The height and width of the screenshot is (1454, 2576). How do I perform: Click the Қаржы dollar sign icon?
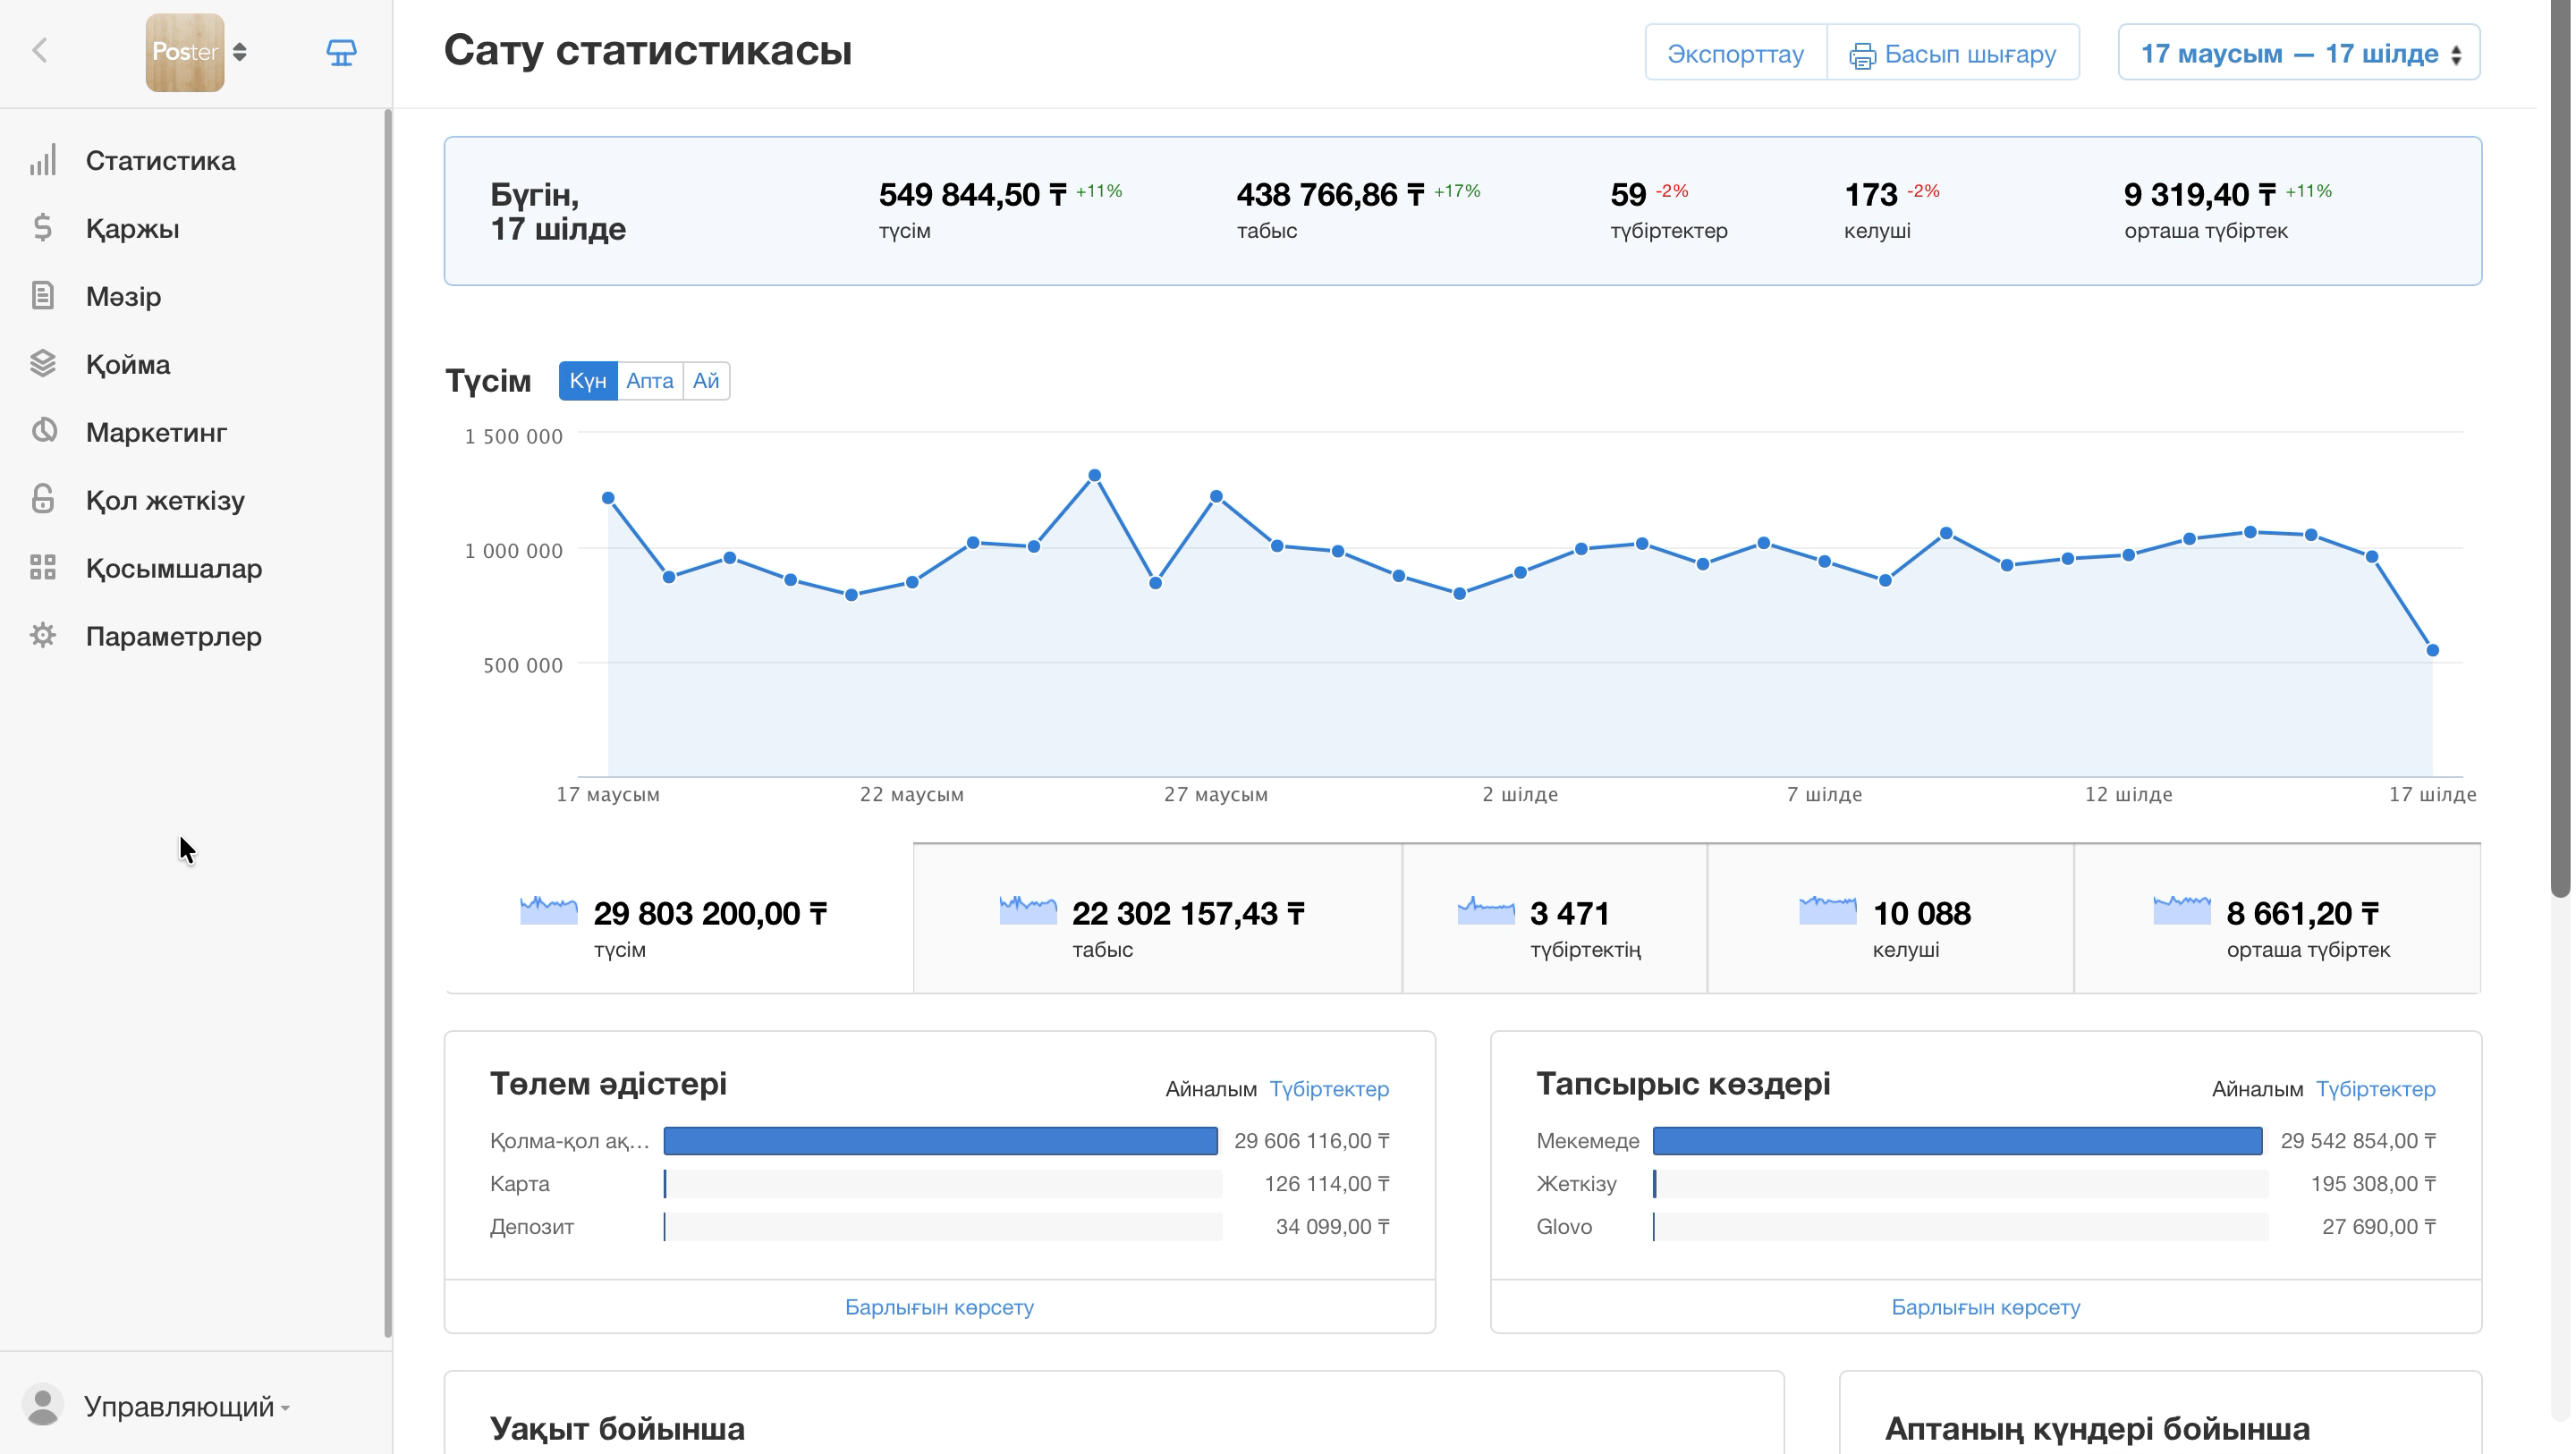tap(43, 228)
